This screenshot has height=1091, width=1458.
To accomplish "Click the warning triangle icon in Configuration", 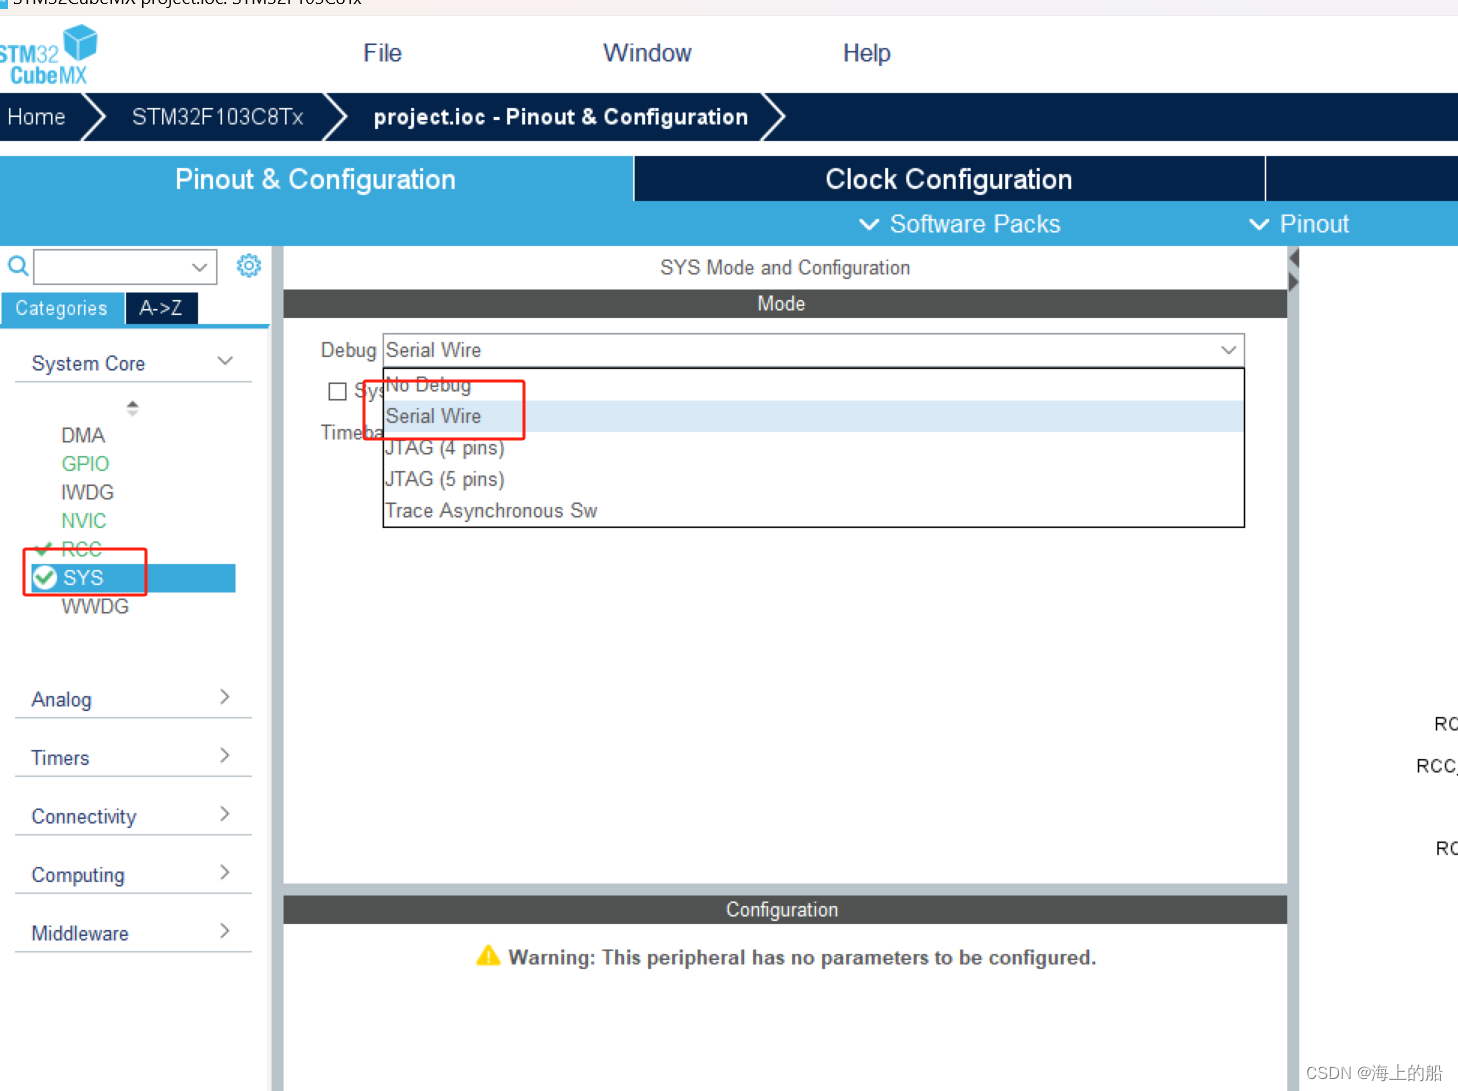I will (x=488, y=956).
